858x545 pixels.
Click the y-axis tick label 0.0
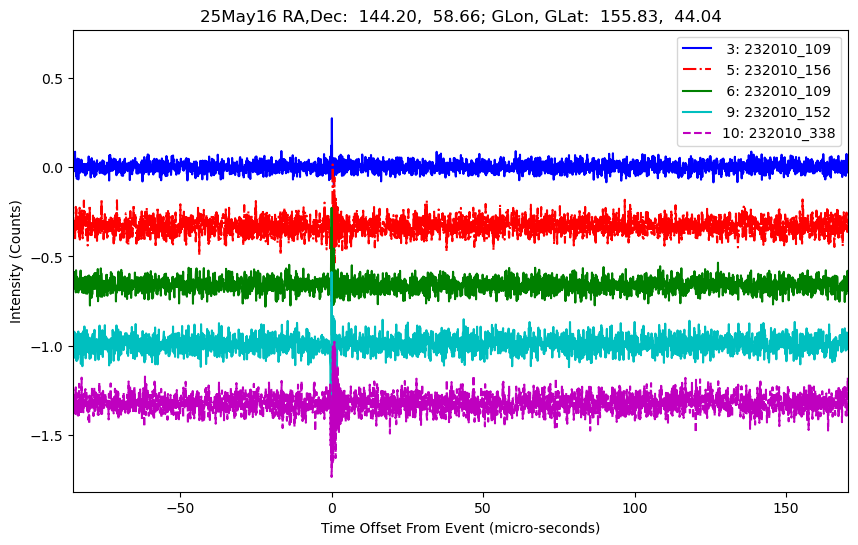pos(53,168)
